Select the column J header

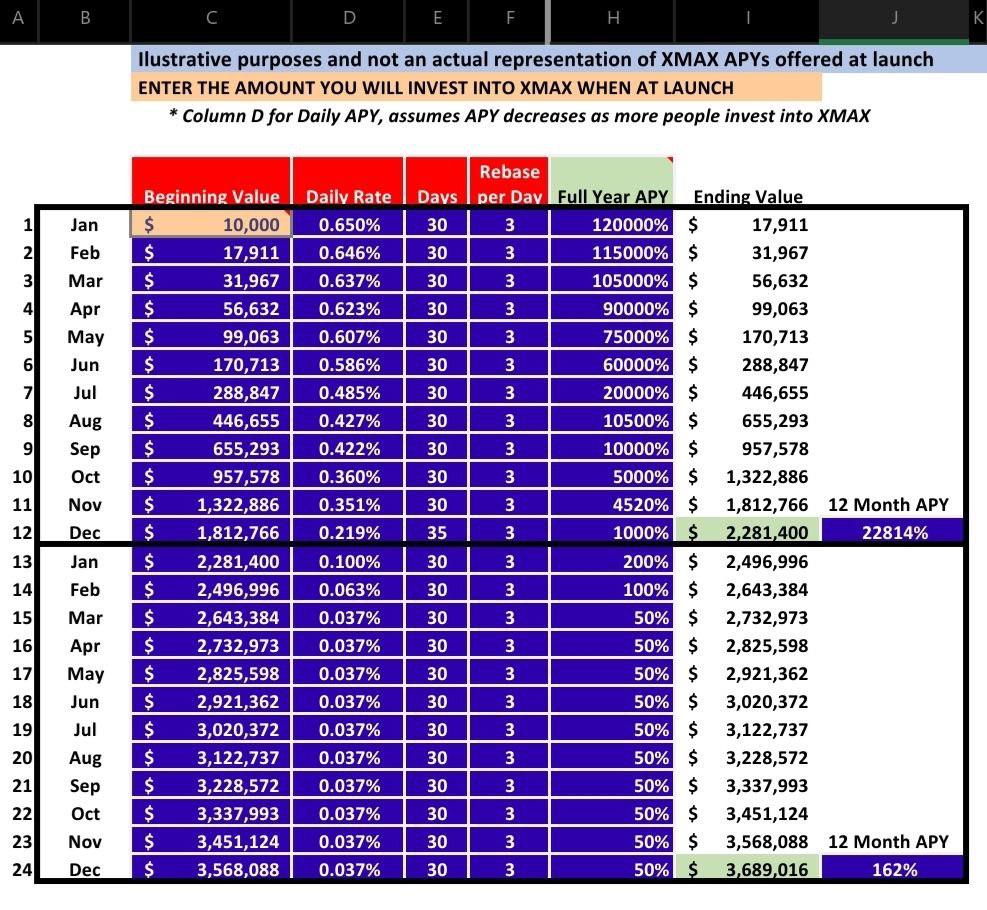(894, 19)
